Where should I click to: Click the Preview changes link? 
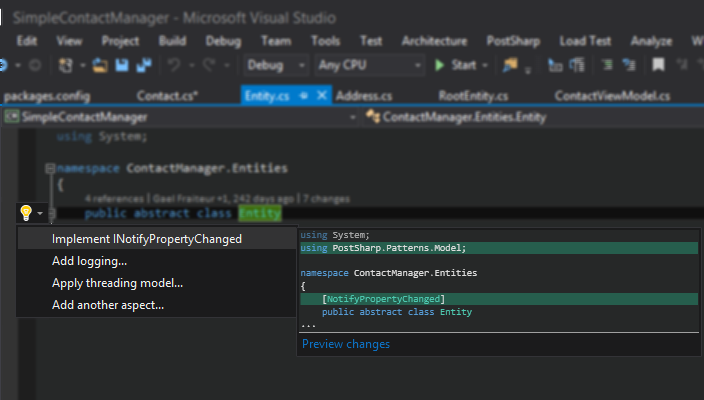[x=346, y=344]
